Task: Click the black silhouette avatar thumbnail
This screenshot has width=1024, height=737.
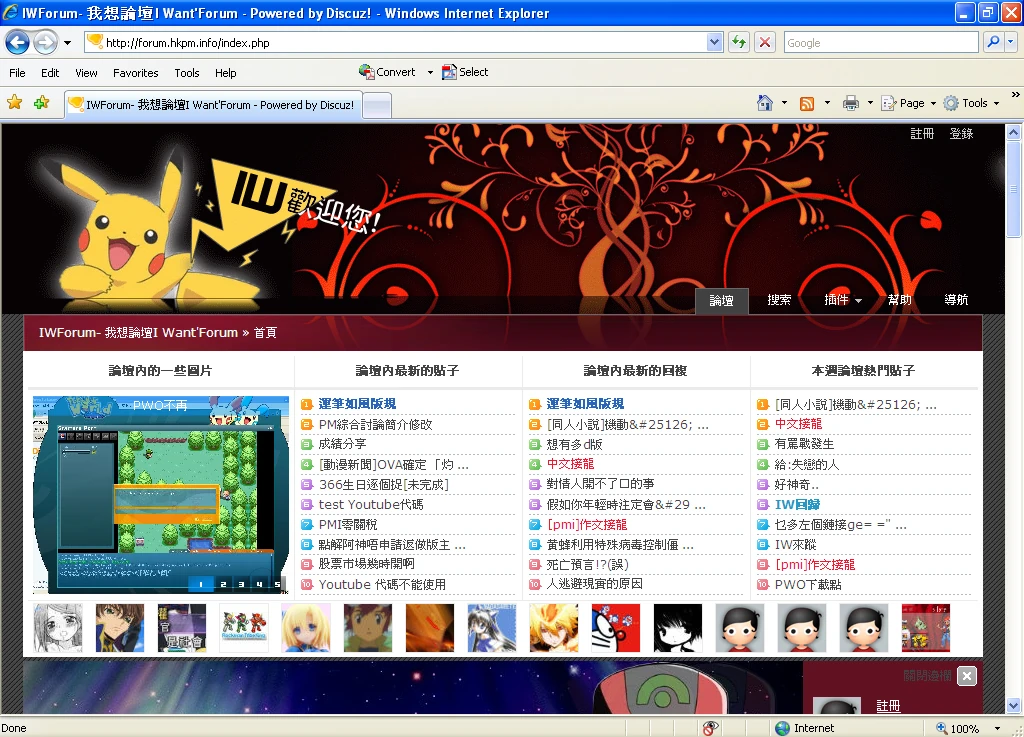Action: pos(678,628)
